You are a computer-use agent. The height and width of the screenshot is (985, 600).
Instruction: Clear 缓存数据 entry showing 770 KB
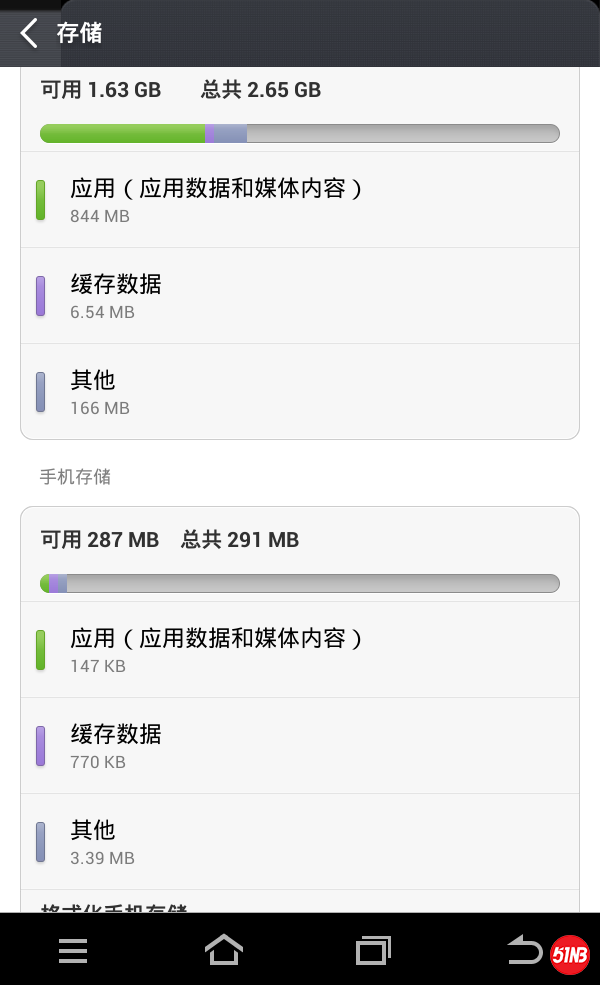pos(300,746)
